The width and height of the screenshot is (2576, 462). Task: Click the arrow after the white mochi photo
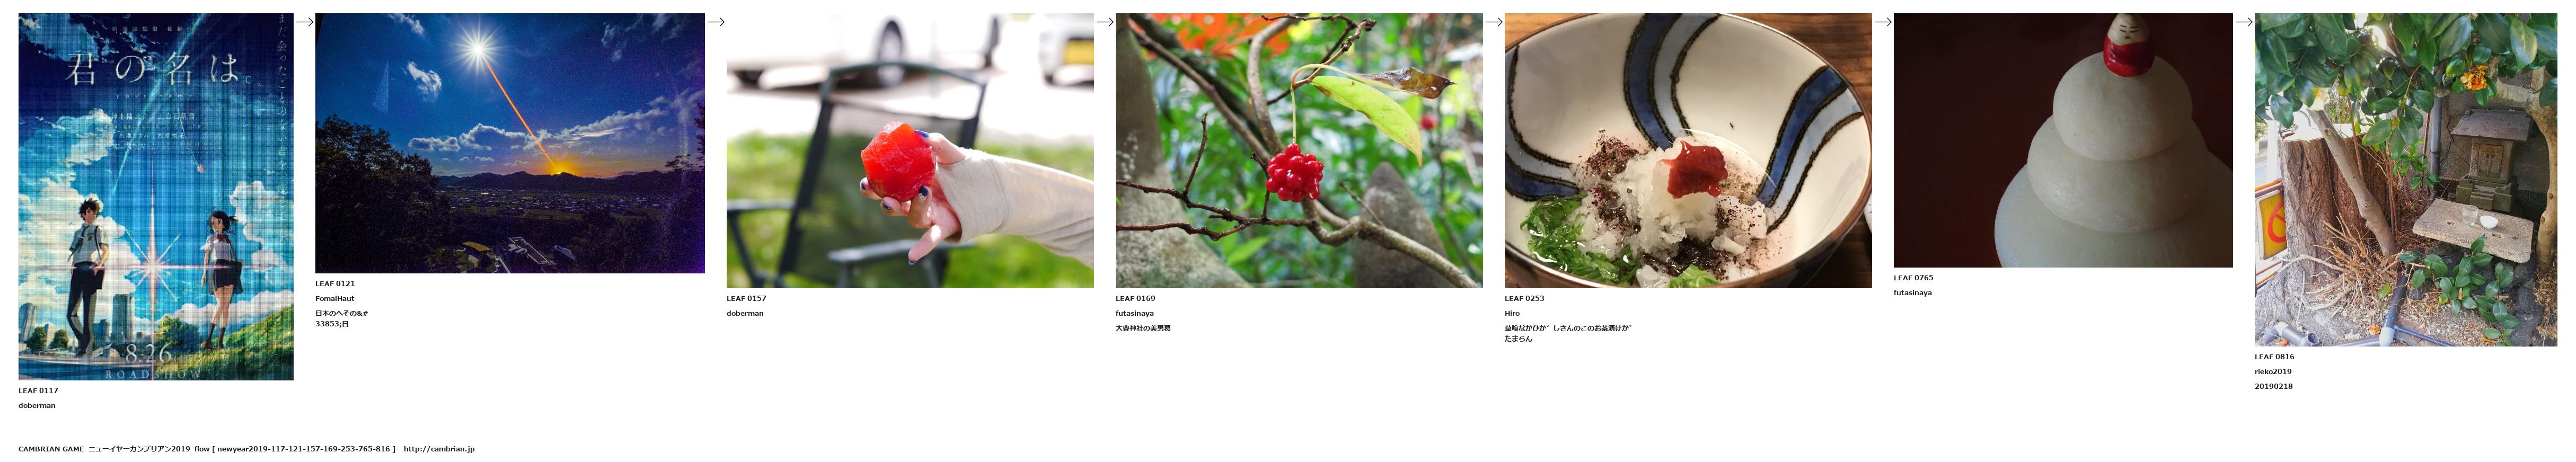2244,22
